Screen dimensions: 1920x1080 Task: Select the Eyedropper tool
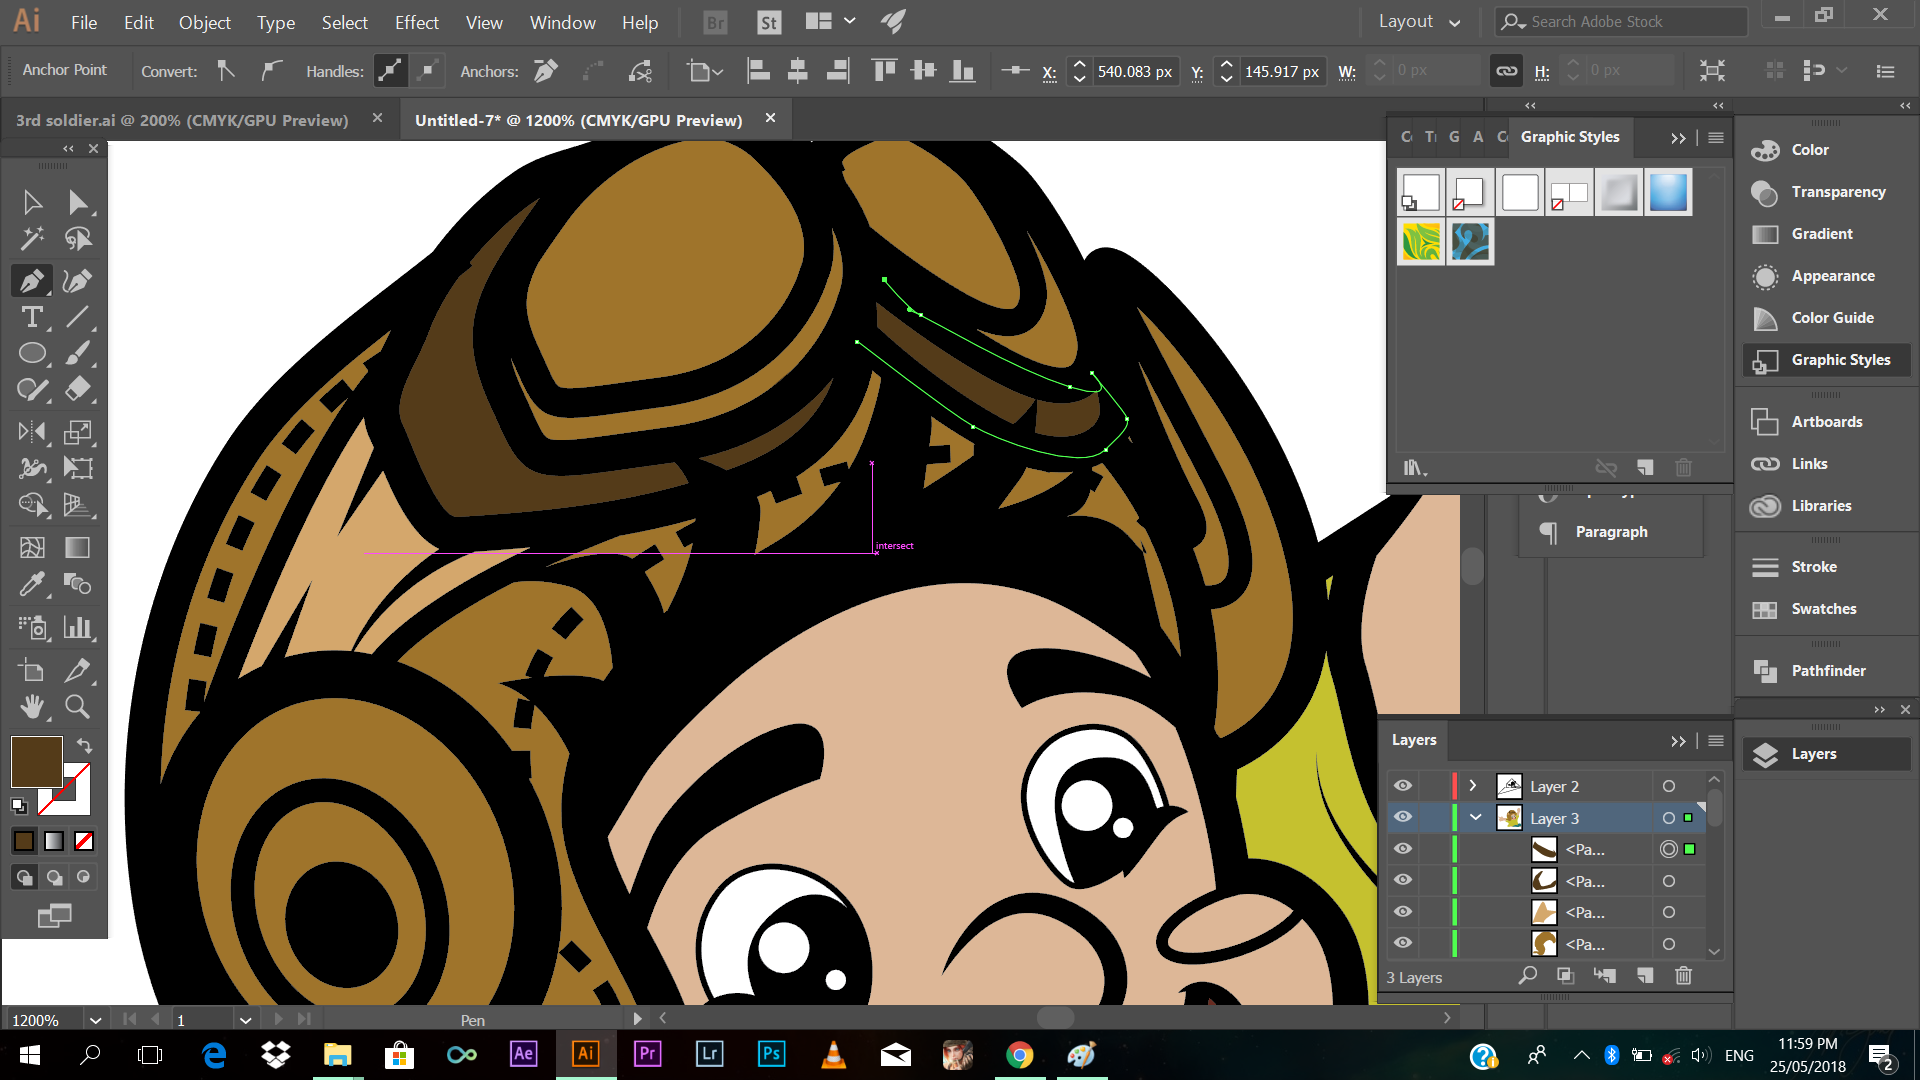tap(32, 583)
